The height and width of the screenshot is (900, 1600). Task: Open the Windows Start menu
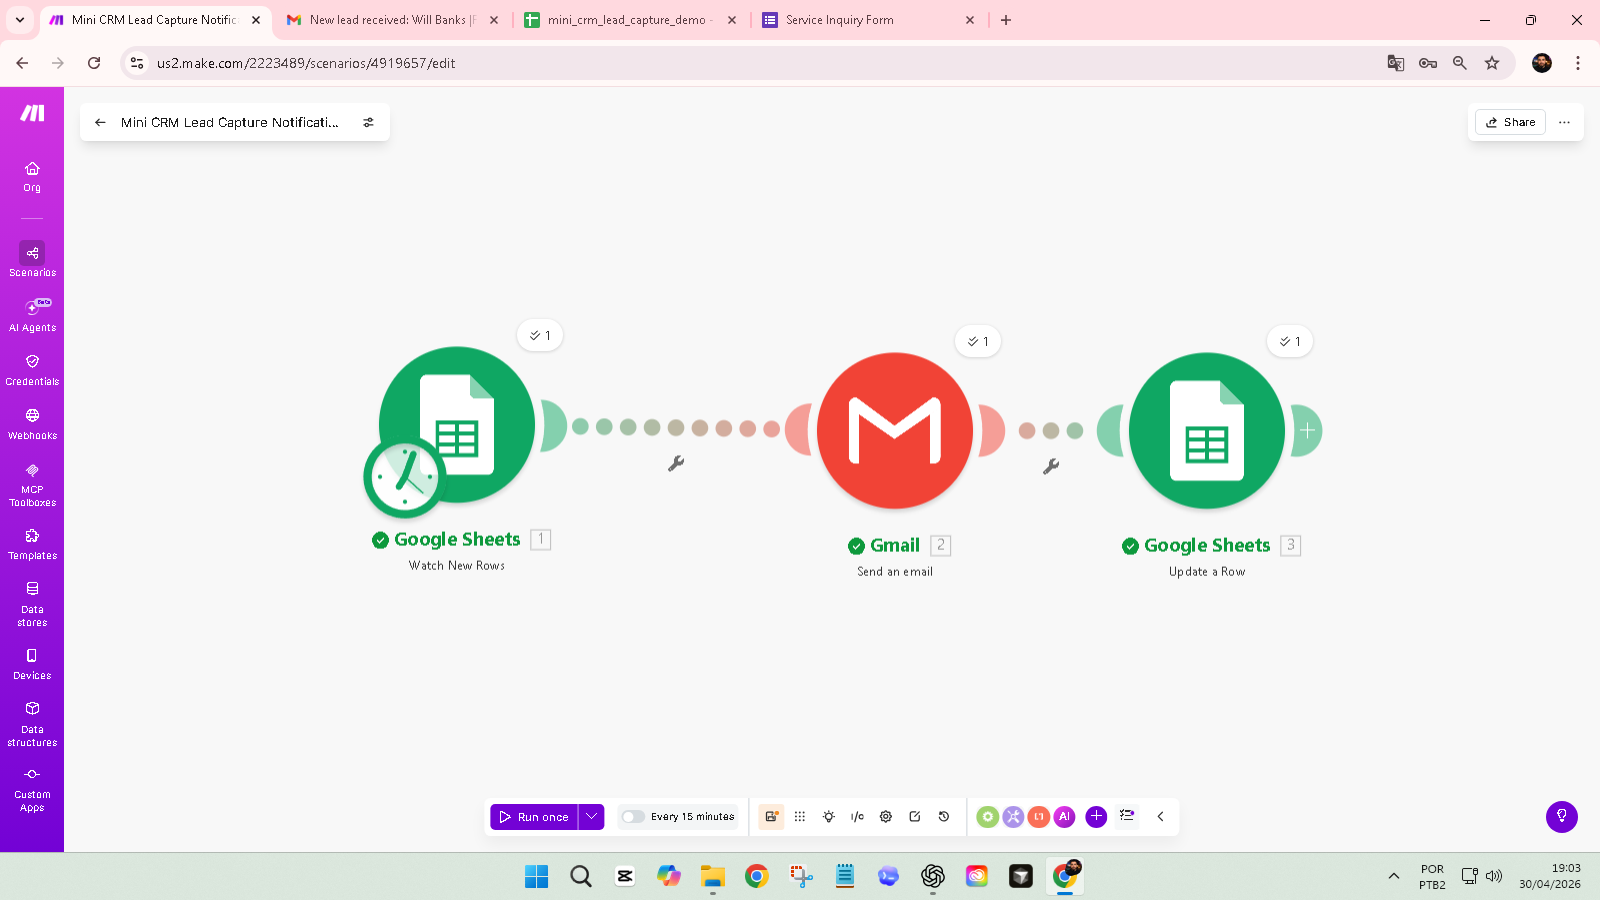point(537,876)
